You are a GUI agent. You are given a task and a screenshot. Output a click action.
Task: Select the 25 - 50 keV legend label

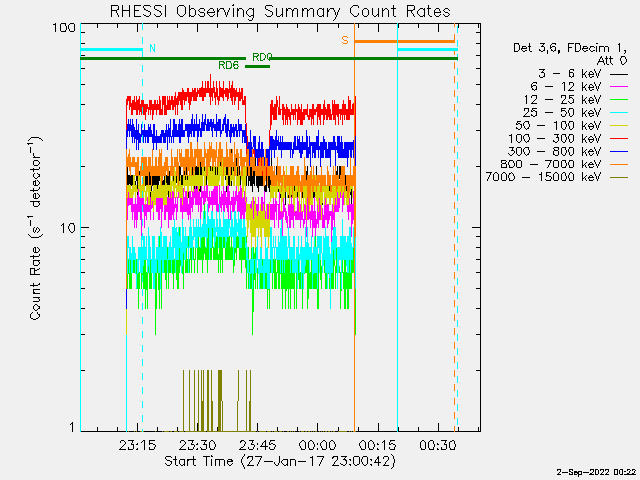(562, 113)
